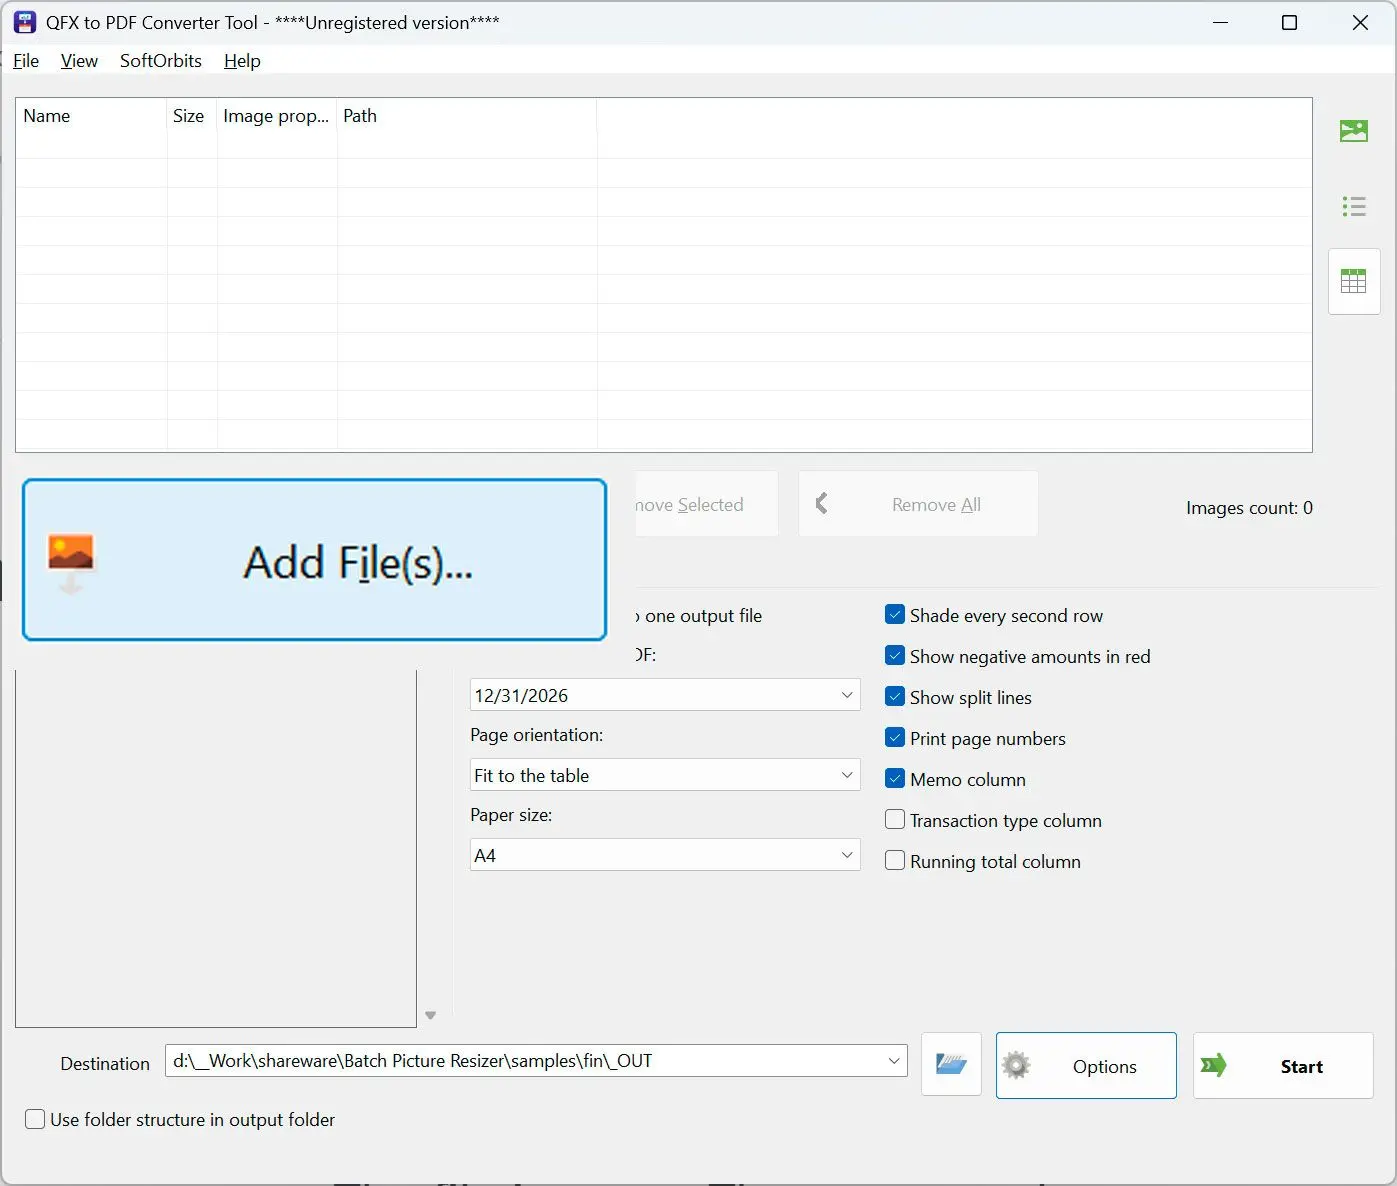Screen dimensions: 1397x1186
Task: Click the 'Paper size:' label
Action: tap(511, 815)
